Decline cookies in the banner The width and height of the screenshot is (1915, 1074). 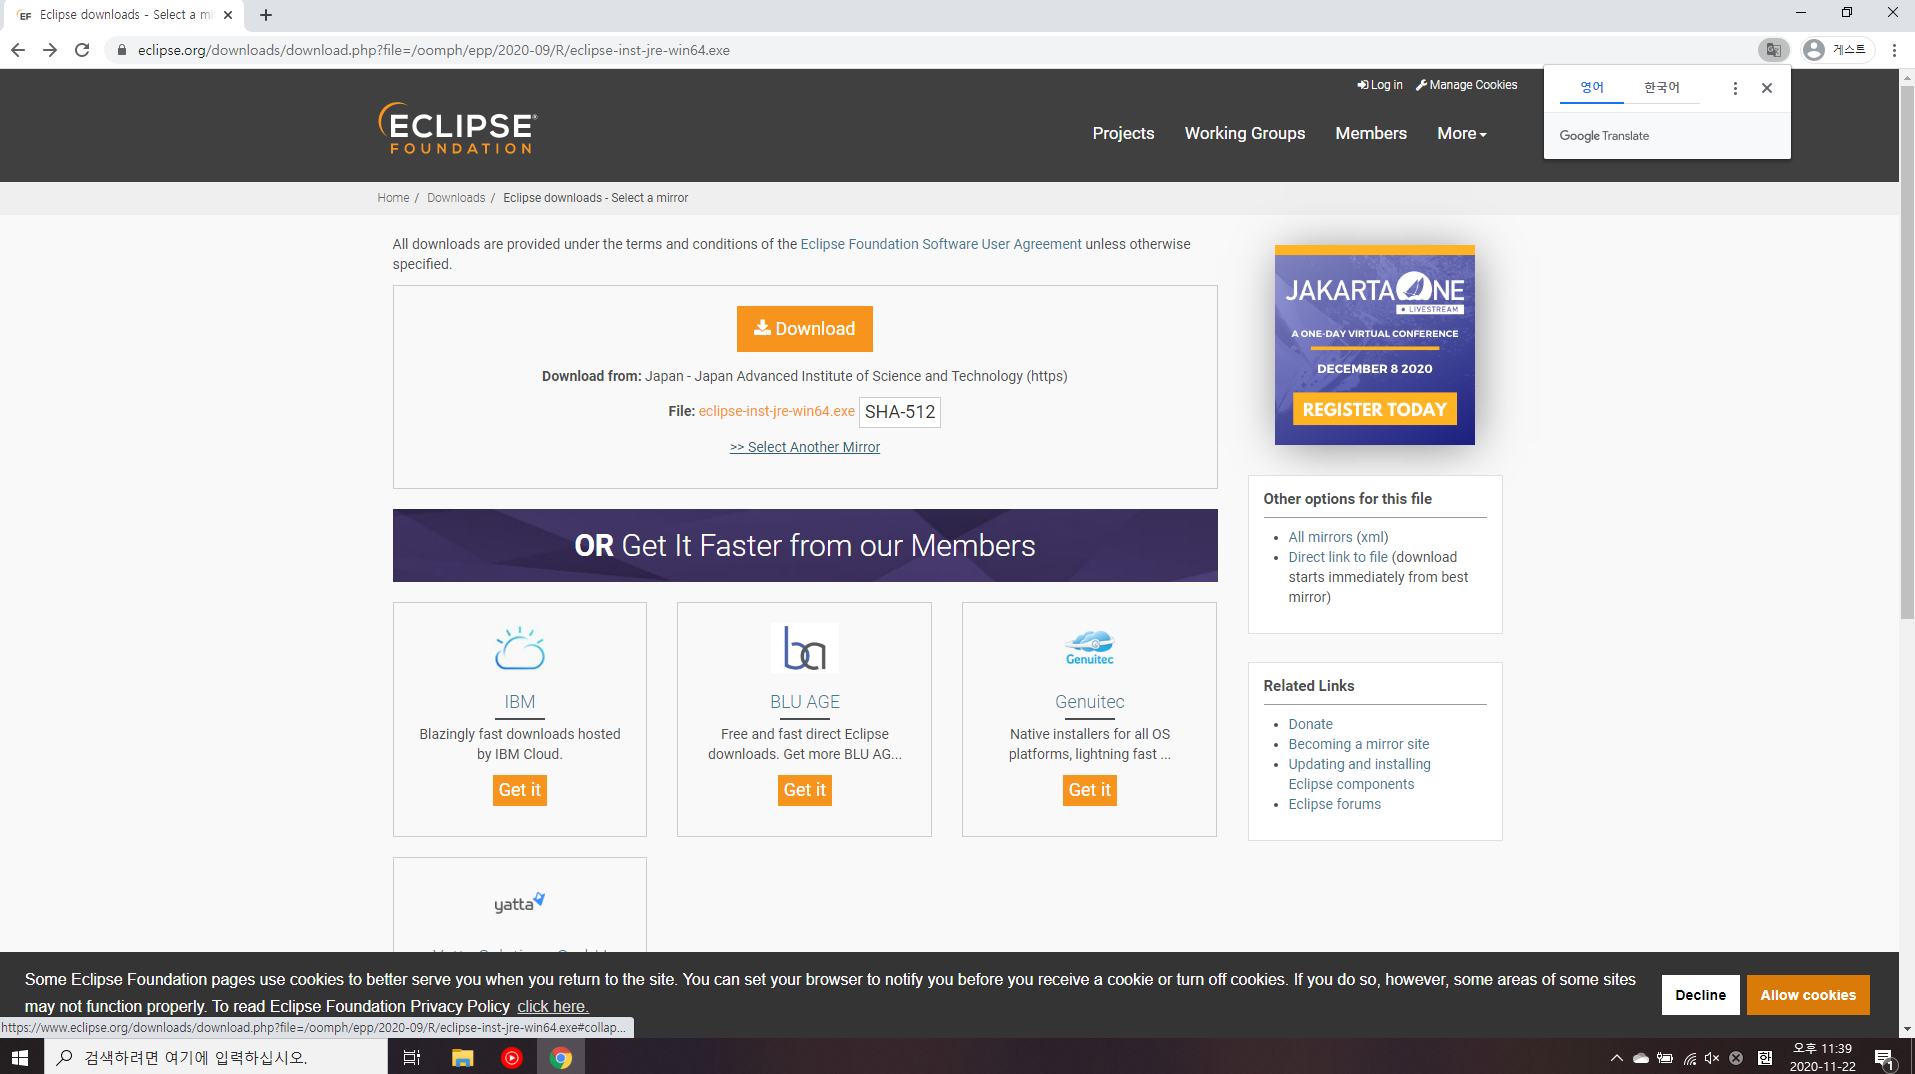tap(1701, 995)
